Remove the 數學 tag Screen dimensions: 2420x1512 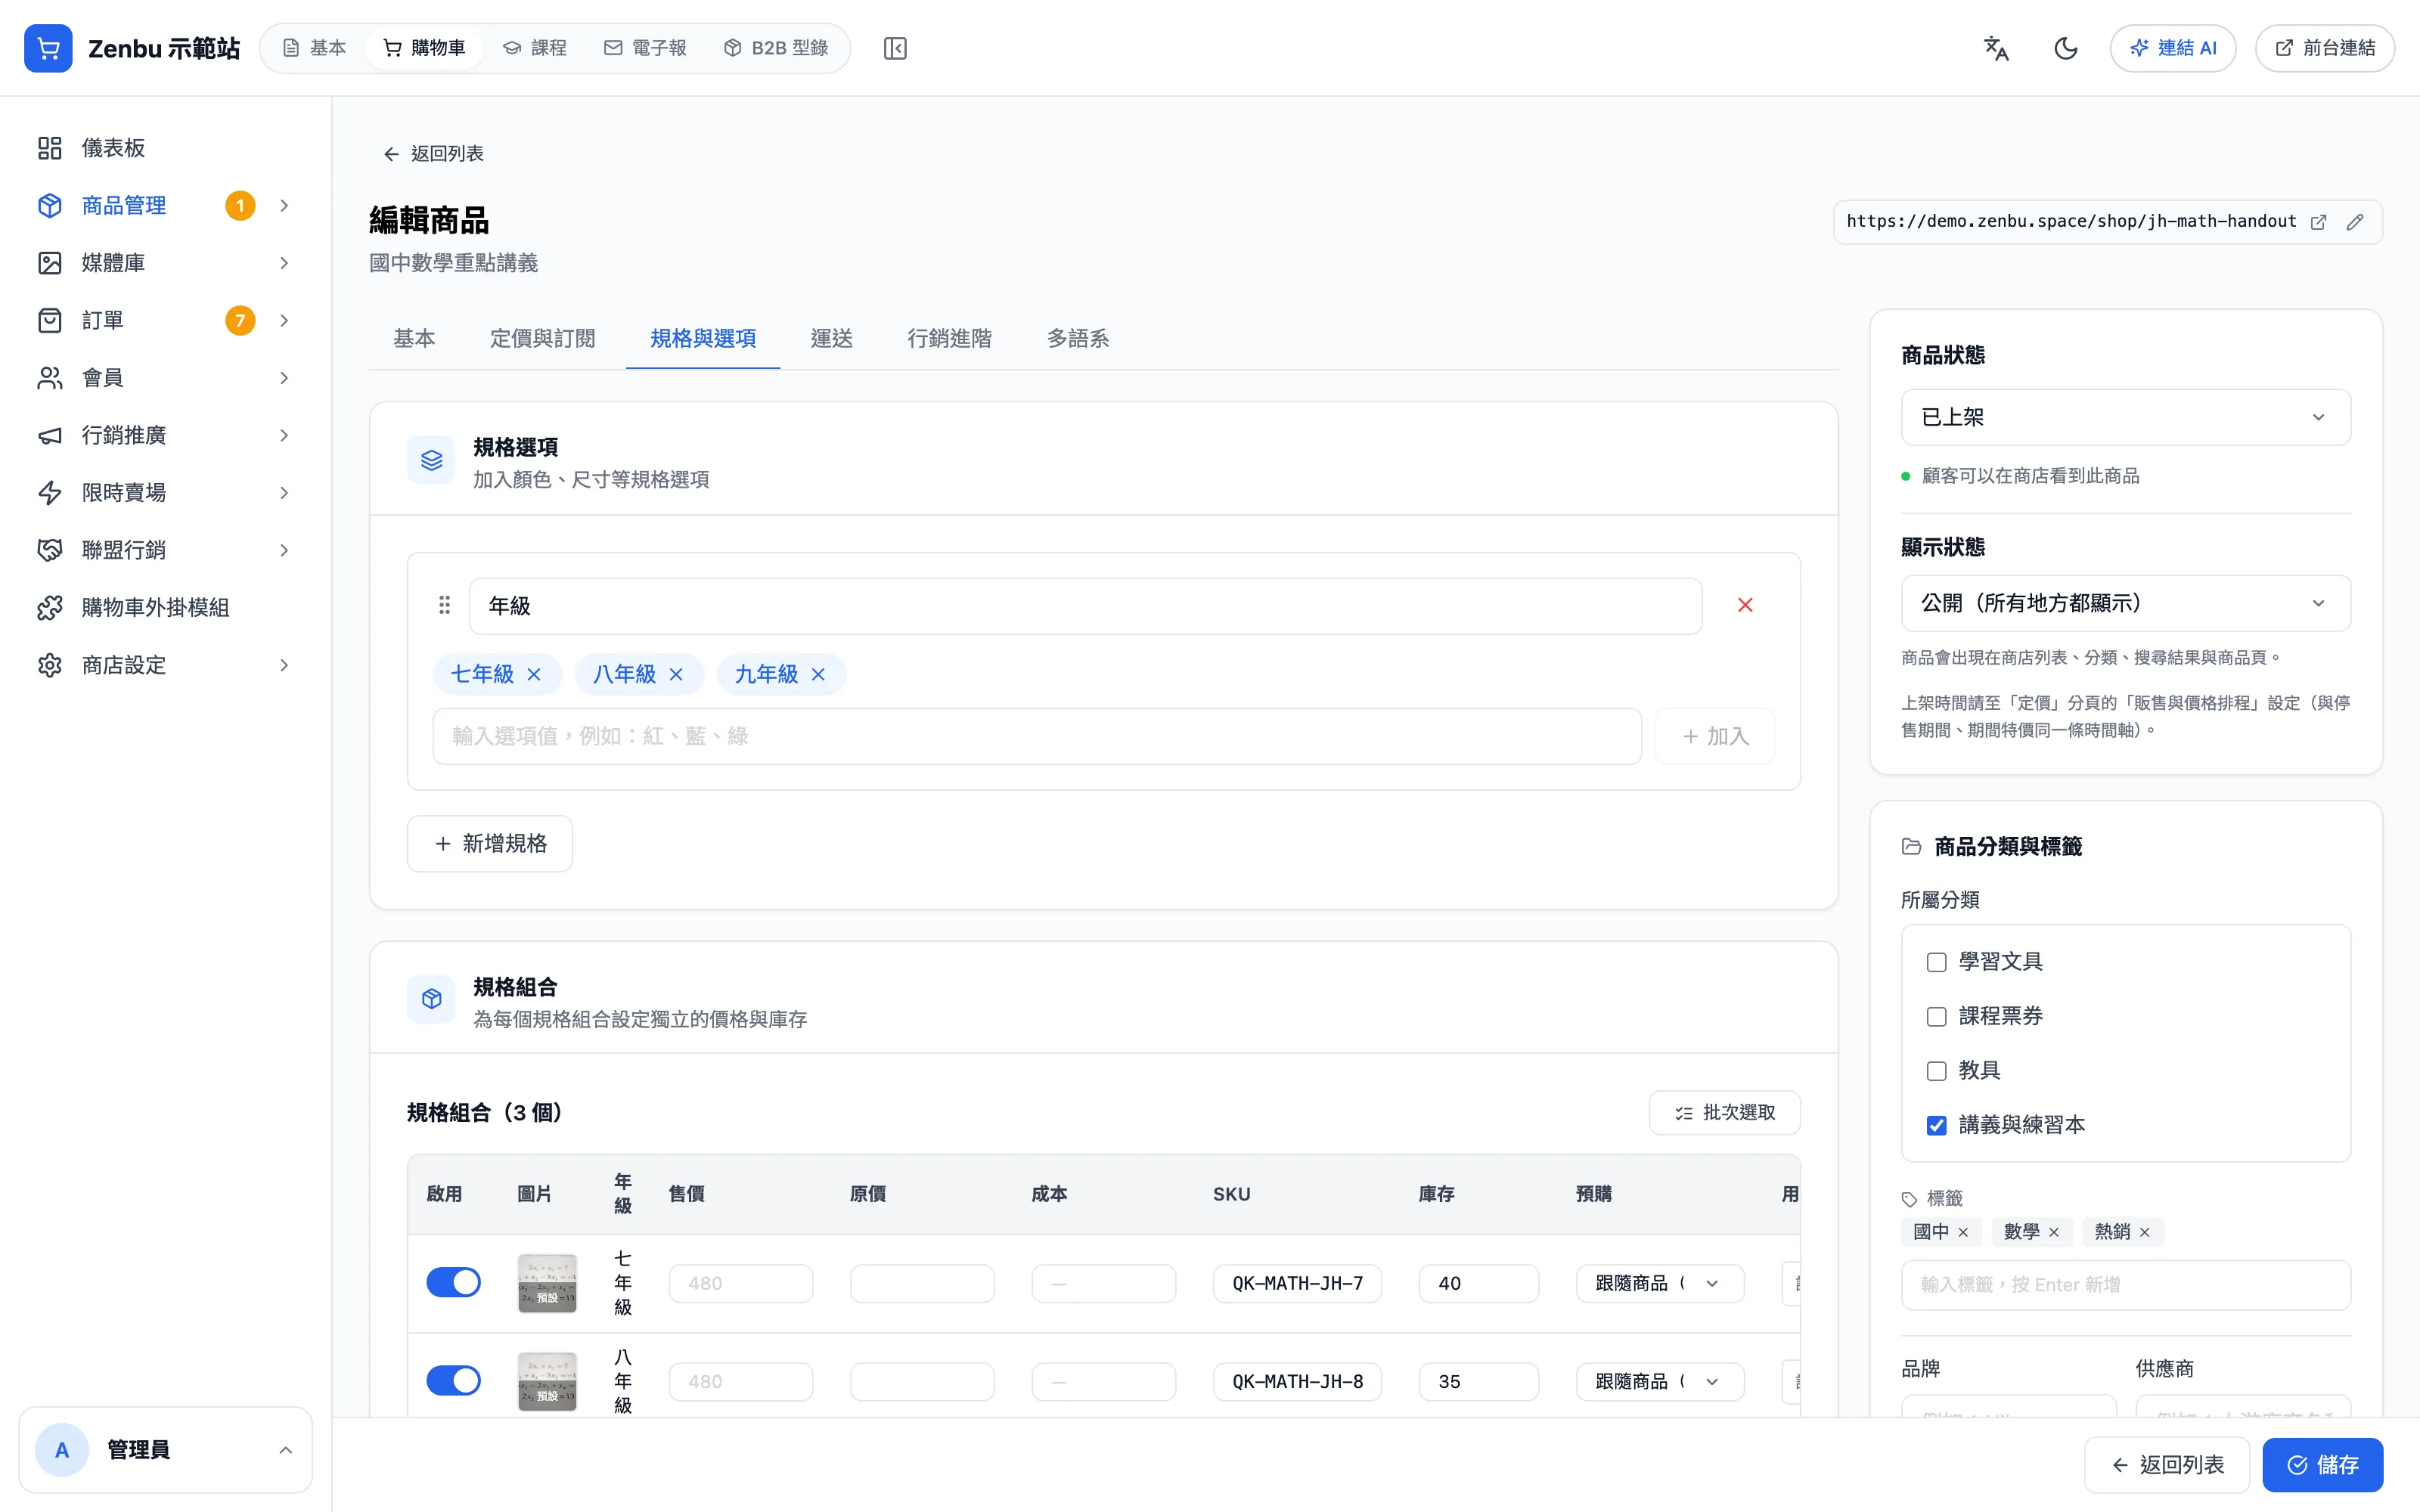[2054, 1232]
